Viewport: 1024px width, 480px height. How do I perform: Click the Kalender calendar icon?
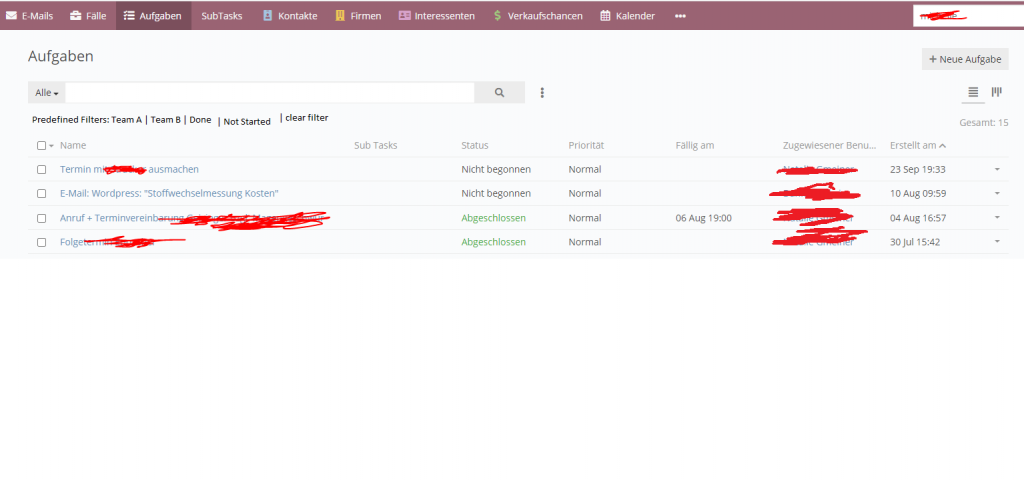pyautogui.click(x=605, y=16)
